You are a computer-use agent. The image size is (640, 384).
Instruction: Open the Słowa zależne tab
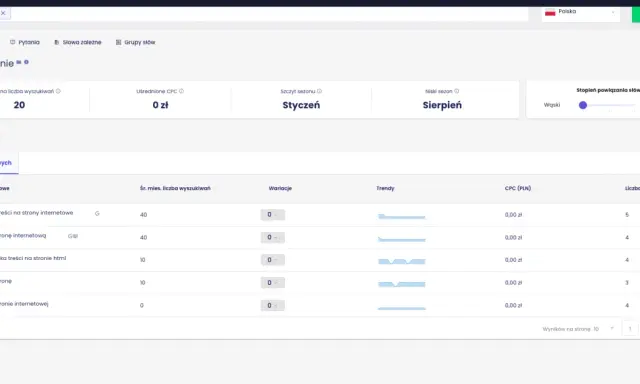pos(78,42)
